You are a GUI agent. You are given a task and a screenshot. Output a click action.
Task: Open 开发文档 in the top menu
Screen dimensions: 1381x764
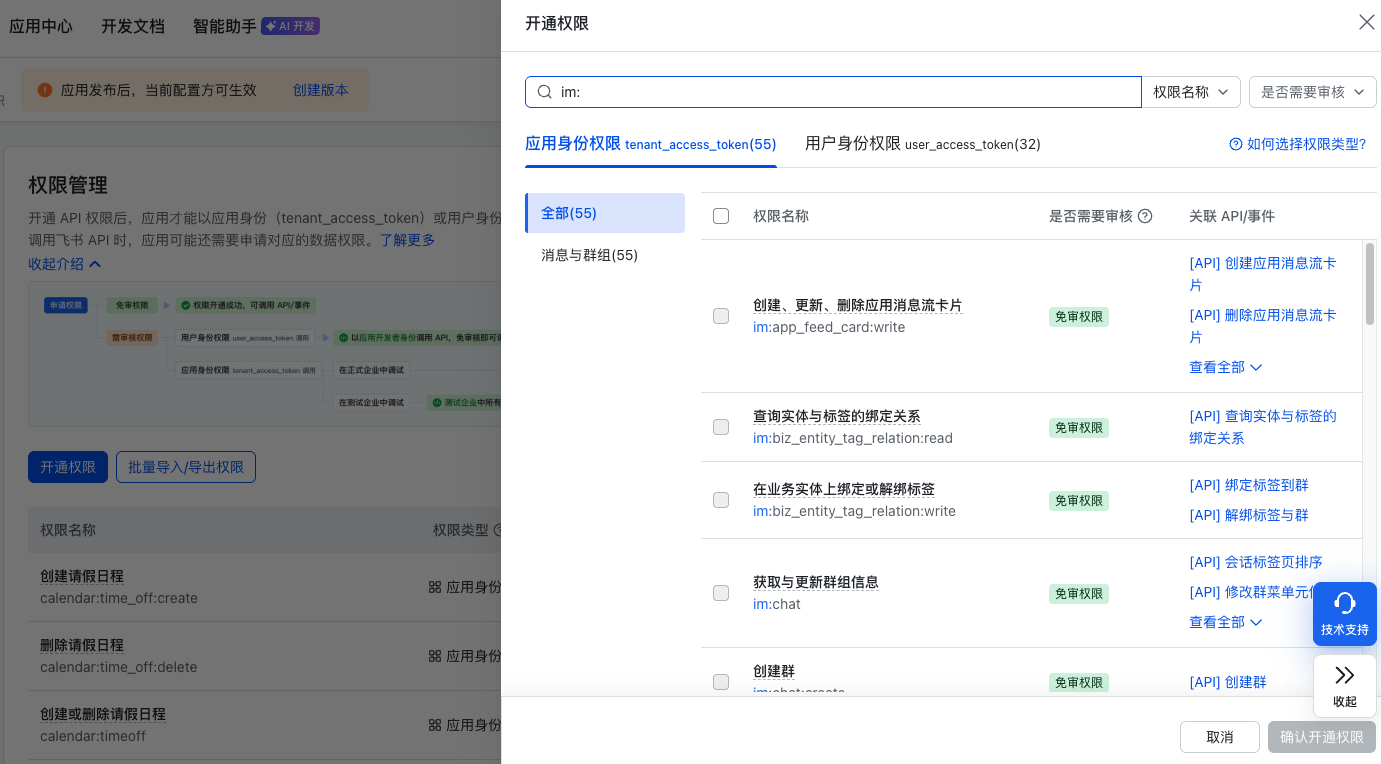tap(133, 26)
